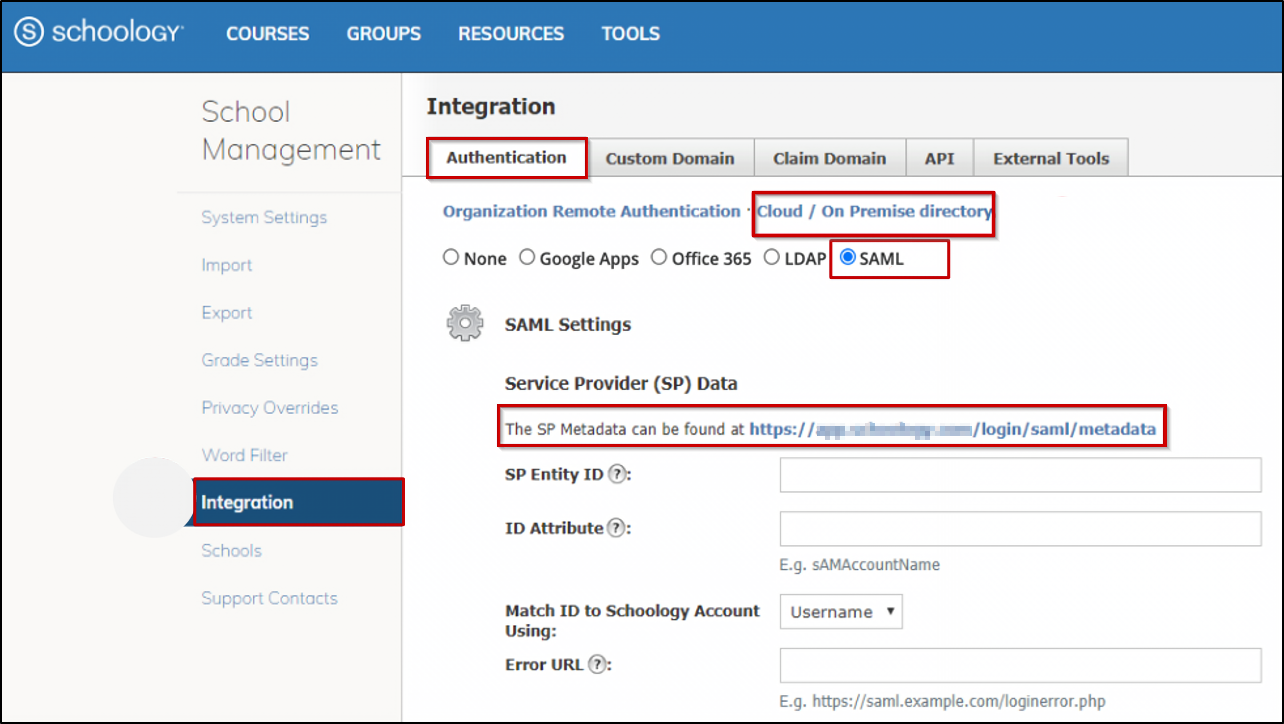Select the LDAP authentication option
The height and width of the screenshot is (724, 1284).
pos(771,256)
